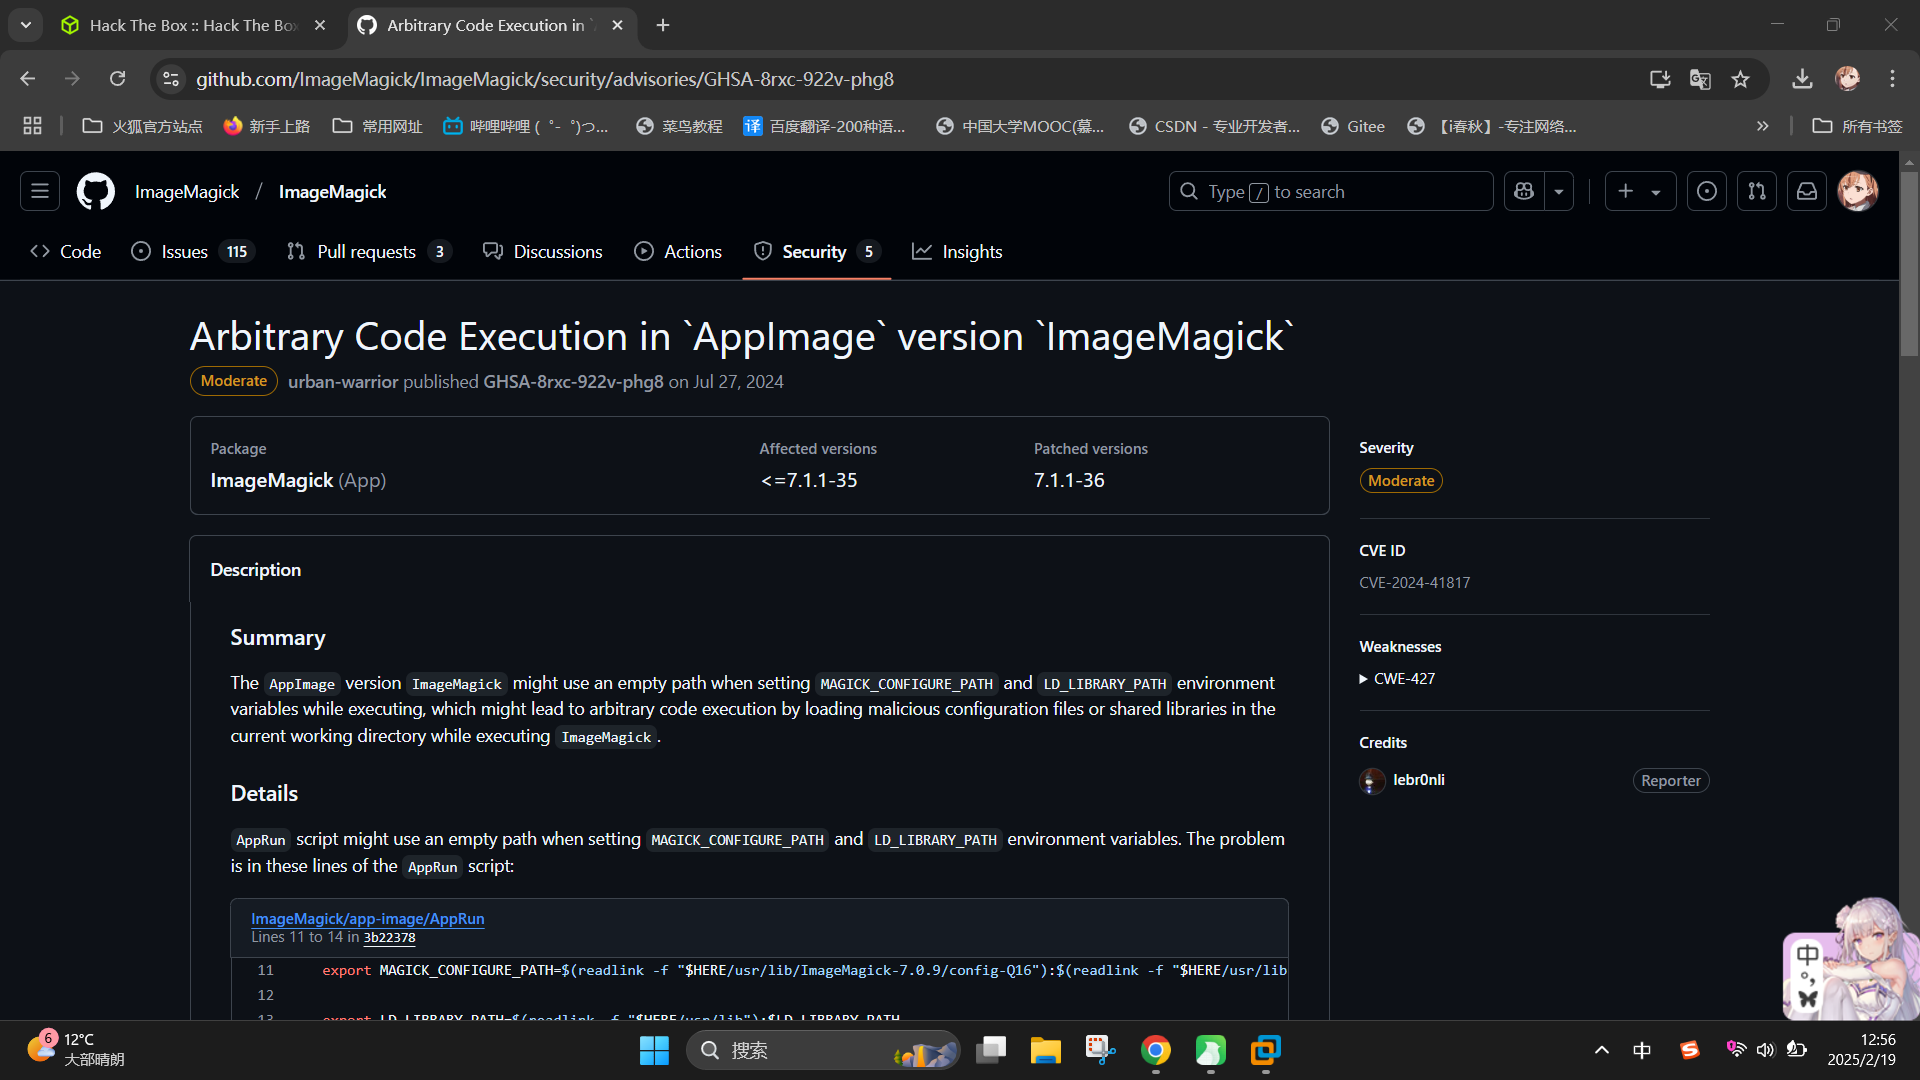Click the lebr0nli avatar thumbnail

(1372, 781)
